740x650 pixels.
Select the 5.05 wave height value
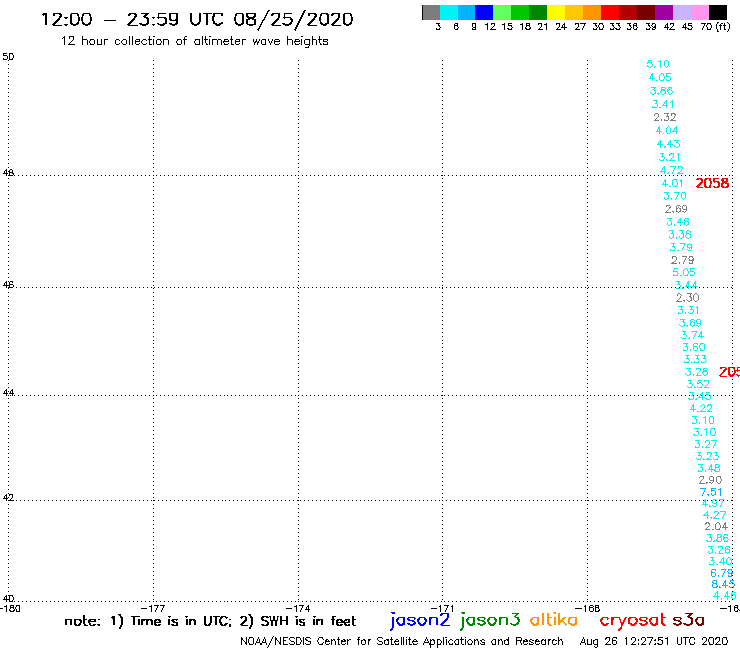(684, 272)
